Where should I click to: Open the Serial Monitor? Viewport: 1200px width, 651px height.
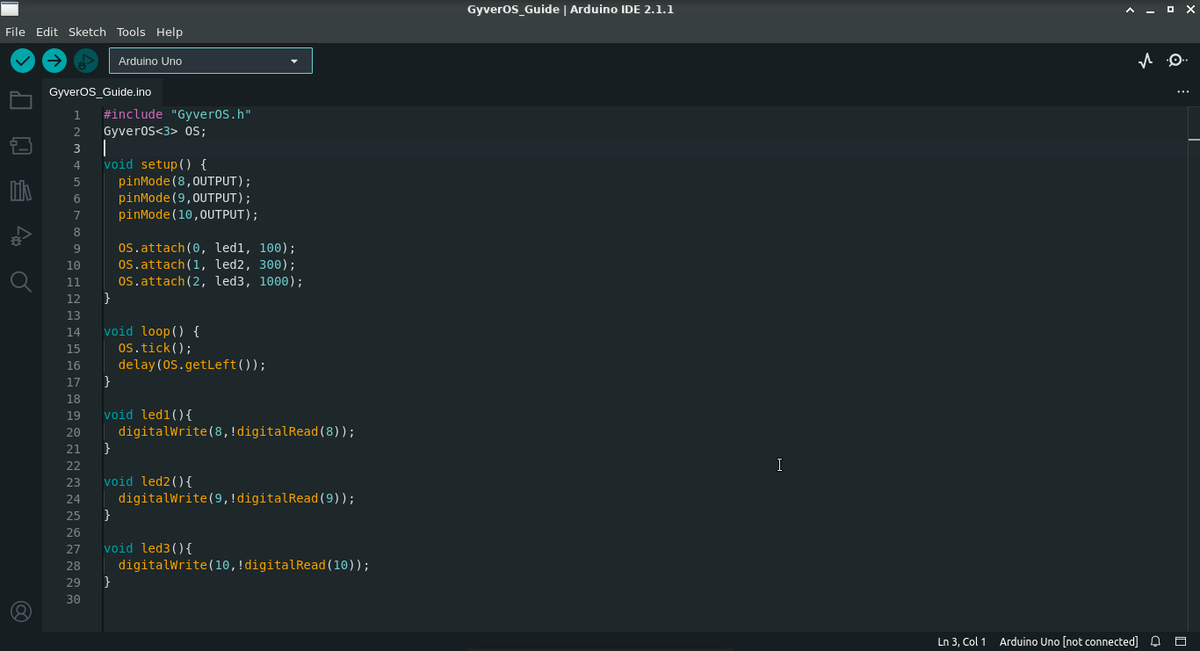pyautogui.click(x=1178, y=61)
